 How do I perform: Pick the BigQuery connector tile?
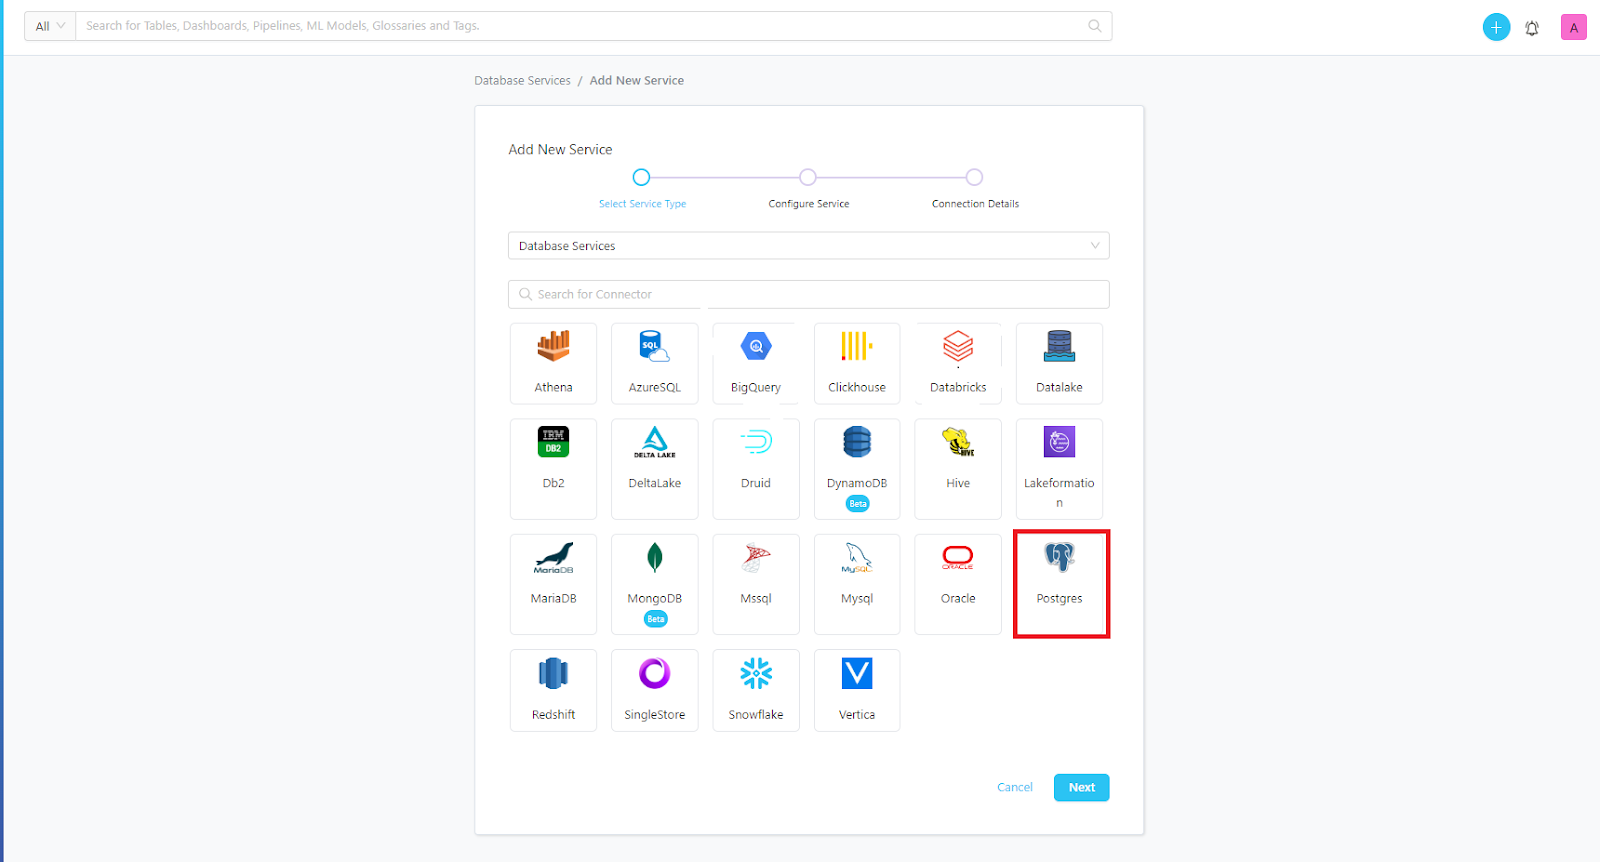click(x=755, y=348)
